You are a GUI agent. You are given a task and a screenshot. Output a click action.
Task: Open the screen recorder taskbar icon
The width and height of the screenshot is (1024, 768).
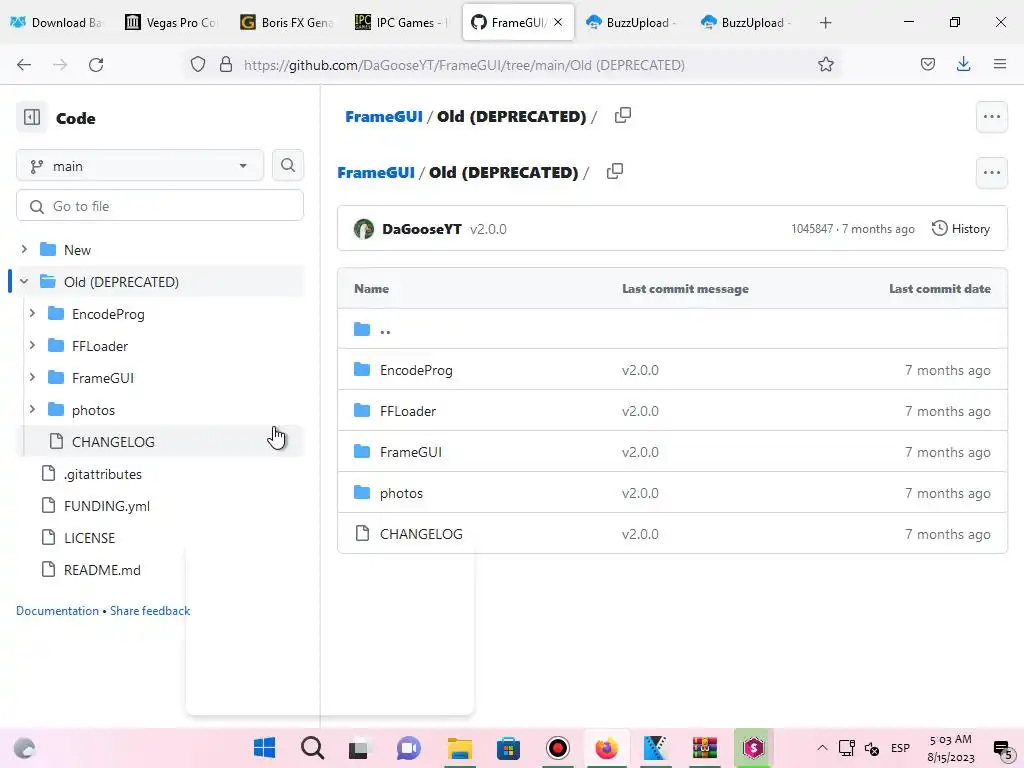click(x=557, y=748)
